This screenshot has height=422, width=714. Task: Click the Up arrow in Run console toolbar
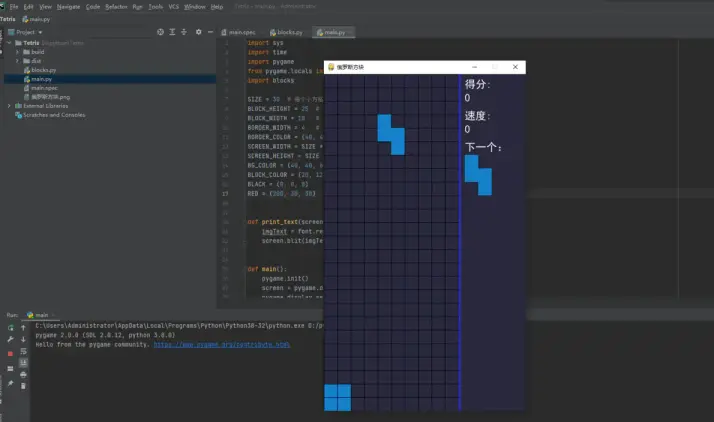click(23, 328)
